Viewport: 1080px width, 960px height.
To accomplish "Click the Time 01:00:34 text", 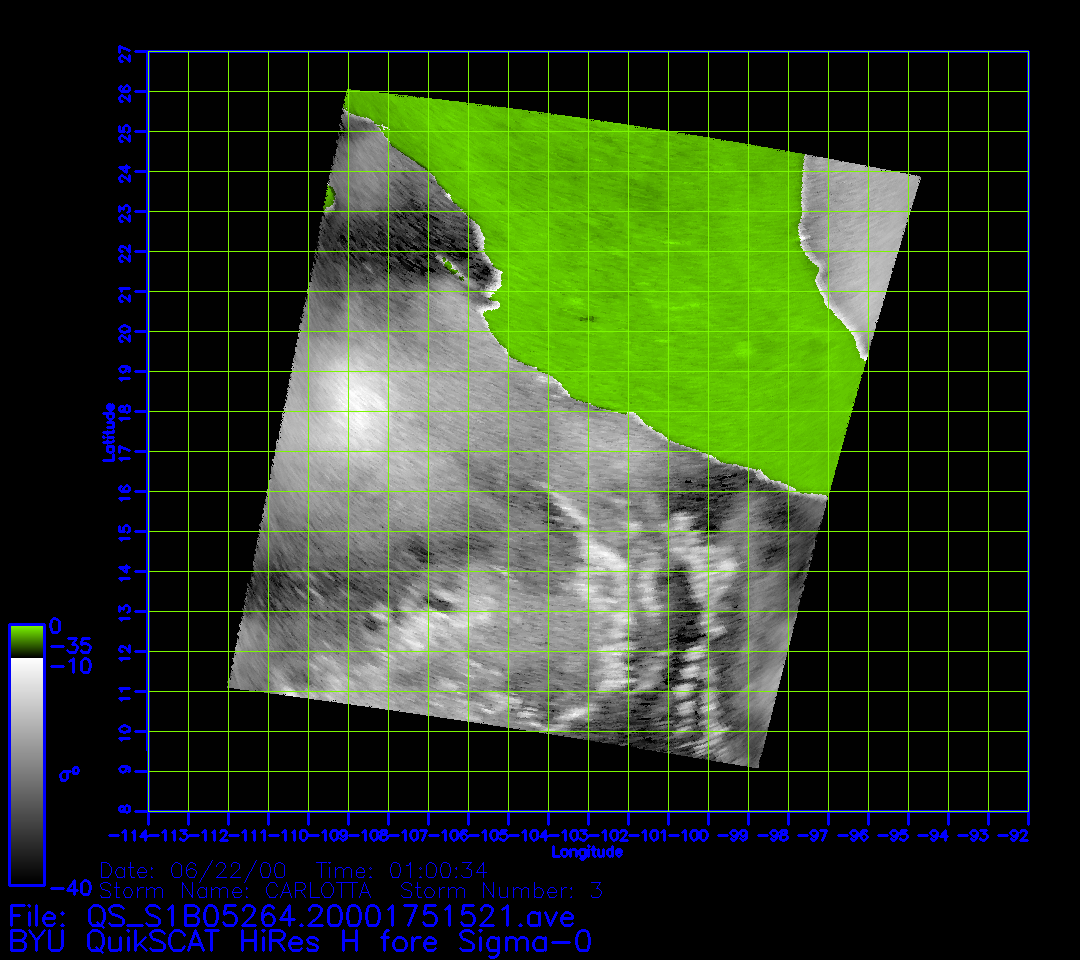I will (401, 870).
